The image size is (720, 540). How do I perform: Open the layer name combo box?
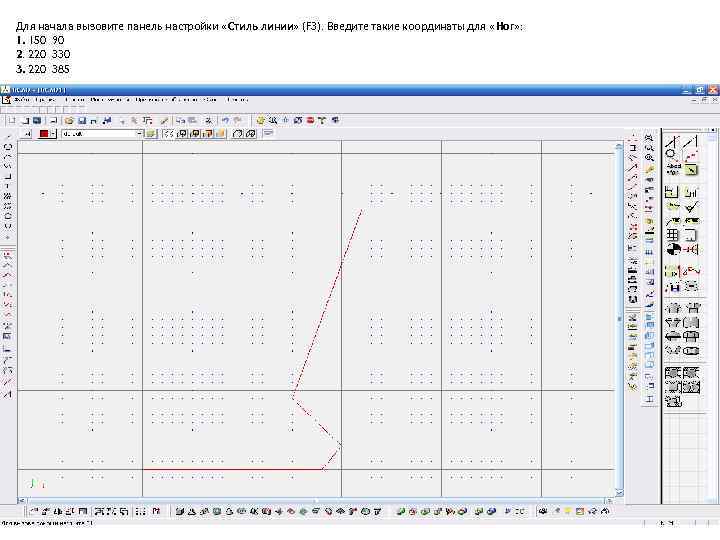coord(102,134)
